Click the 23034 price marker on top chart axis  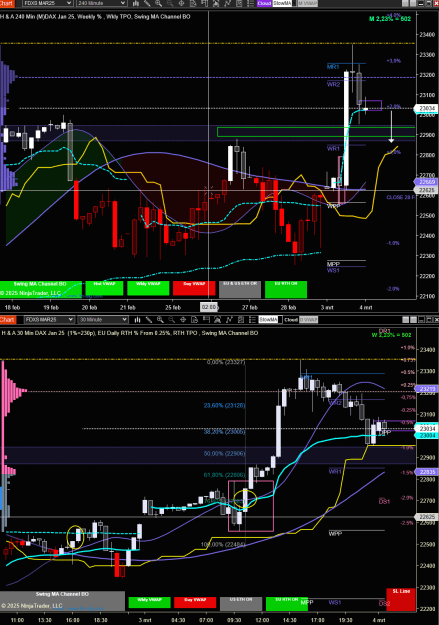pos(427,108)
